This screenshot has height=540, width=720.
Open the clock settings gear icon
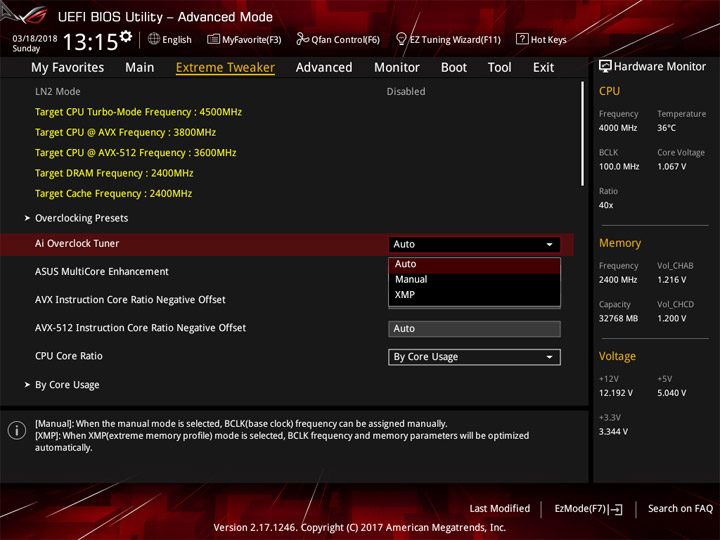pyautogui.click(x=126, y=36)
